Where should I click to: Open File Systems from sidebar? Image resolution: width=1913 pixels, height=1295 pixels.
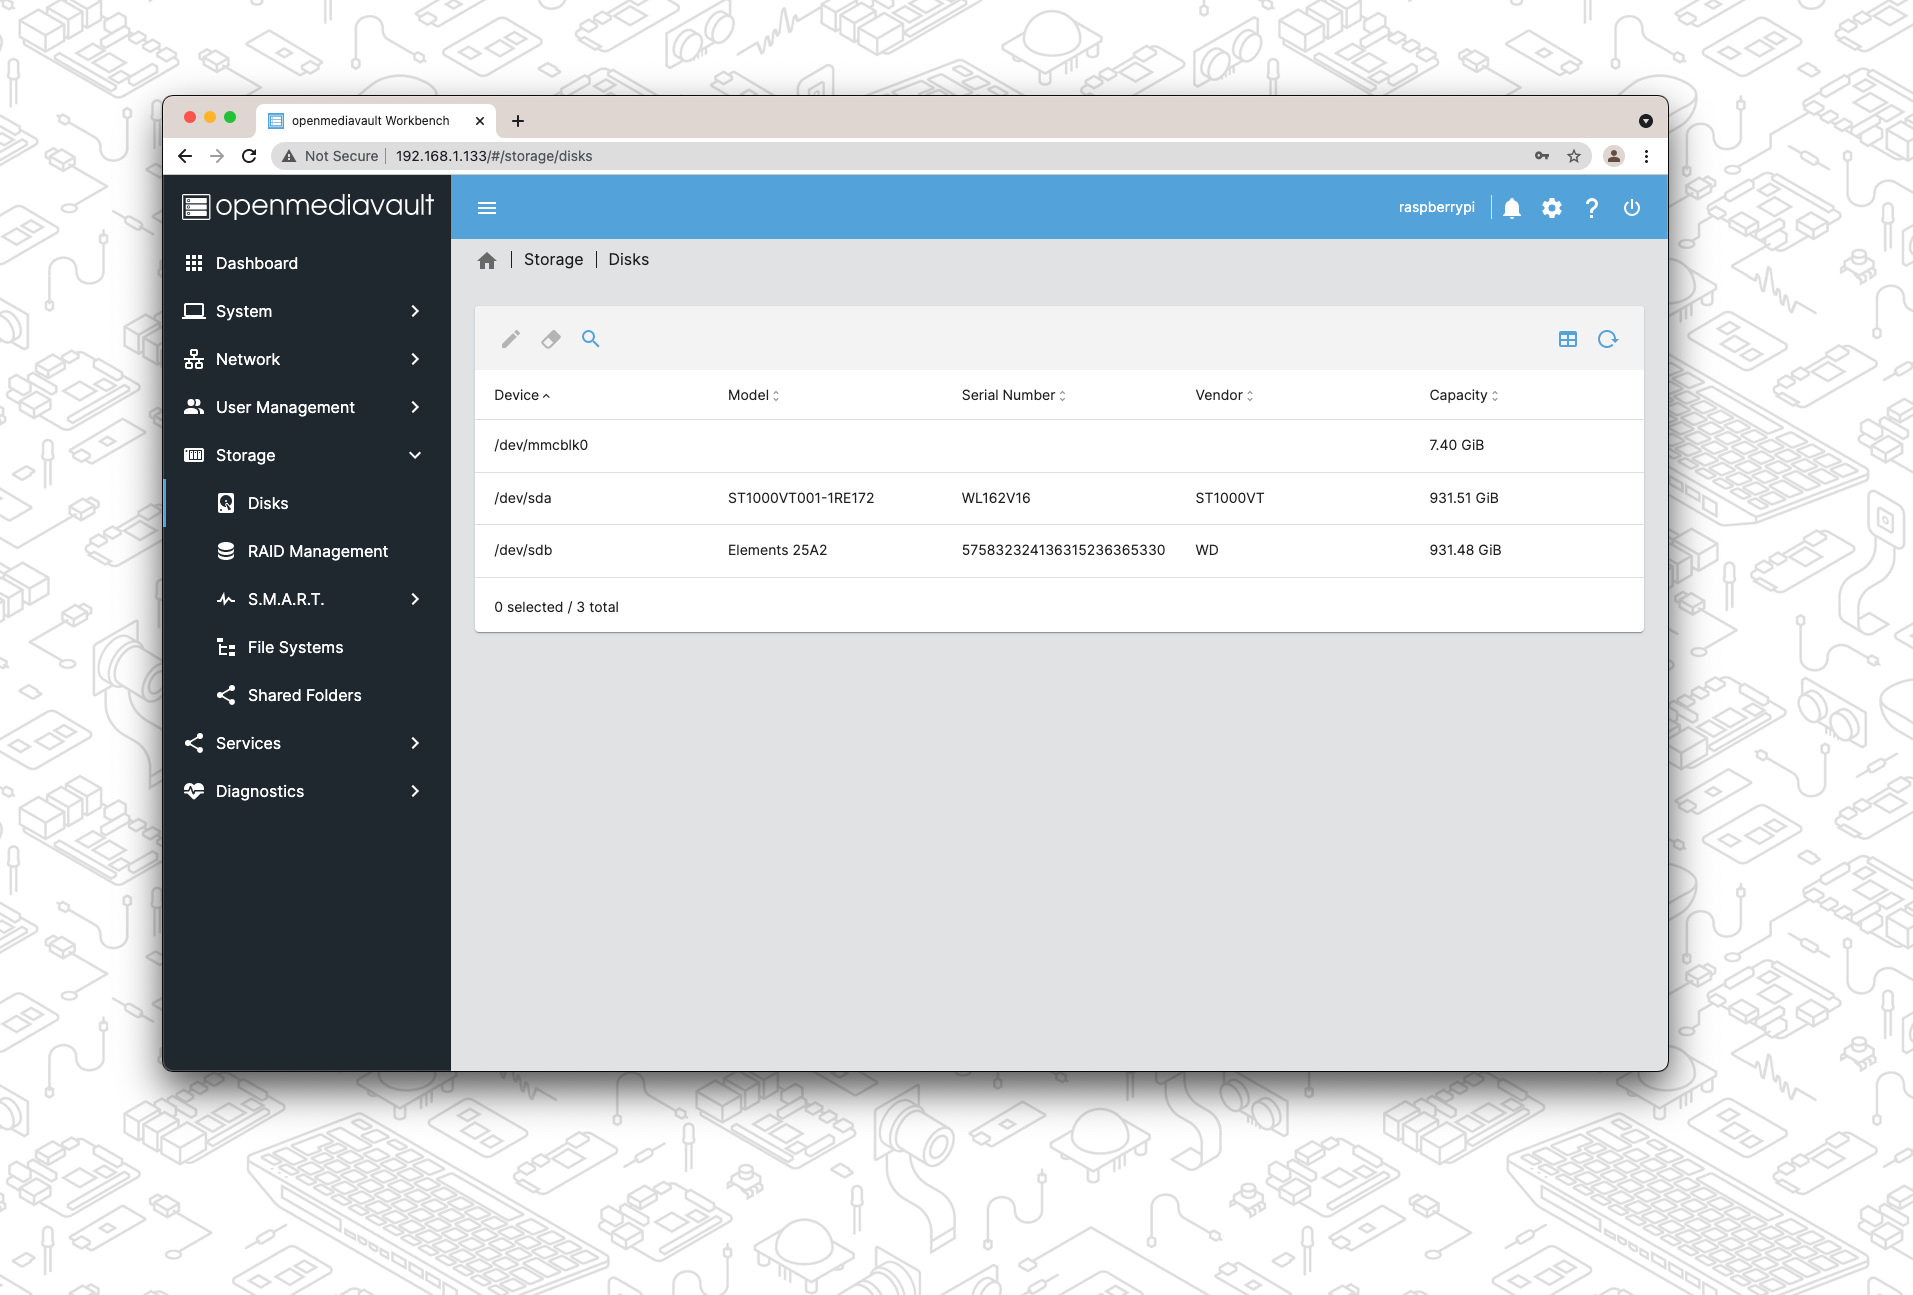295,647
